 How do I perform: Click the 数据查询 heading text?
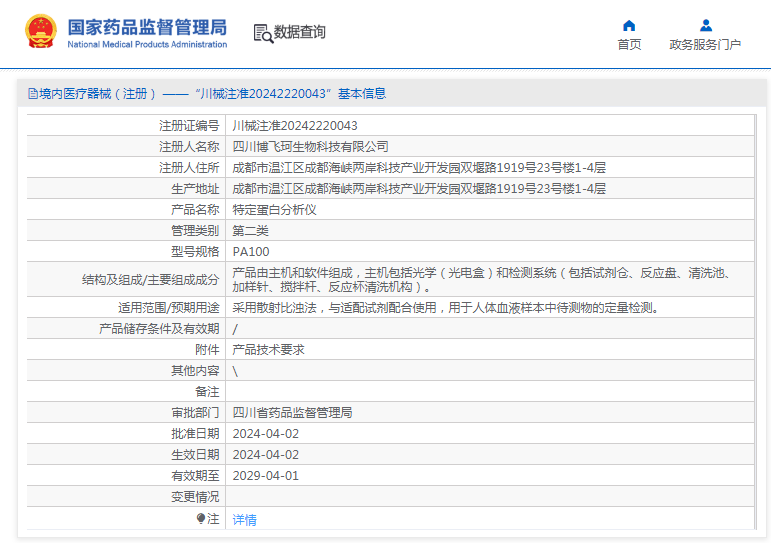pos(299,32)
